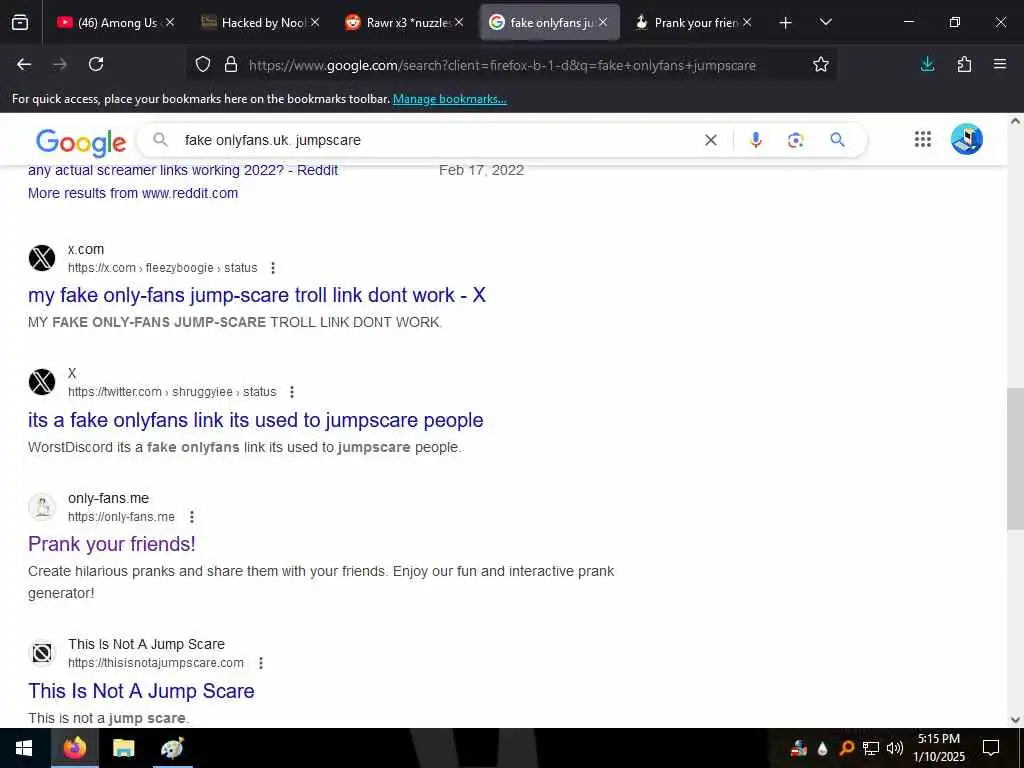Open more options for only-fans.me result
This screenshot has width=1024, height=768.
(191, 517)
